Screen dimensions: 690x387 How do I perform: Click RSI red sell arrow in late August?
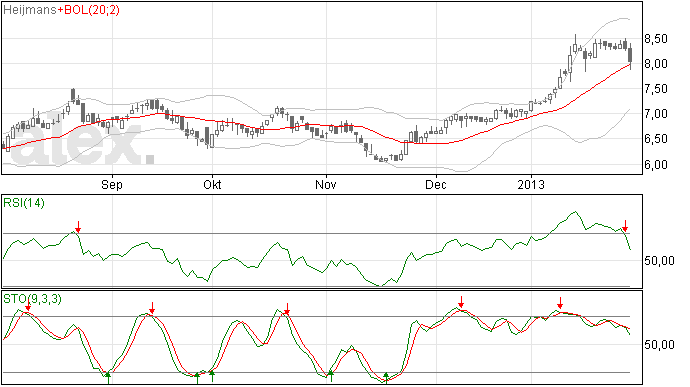point(78,227)
